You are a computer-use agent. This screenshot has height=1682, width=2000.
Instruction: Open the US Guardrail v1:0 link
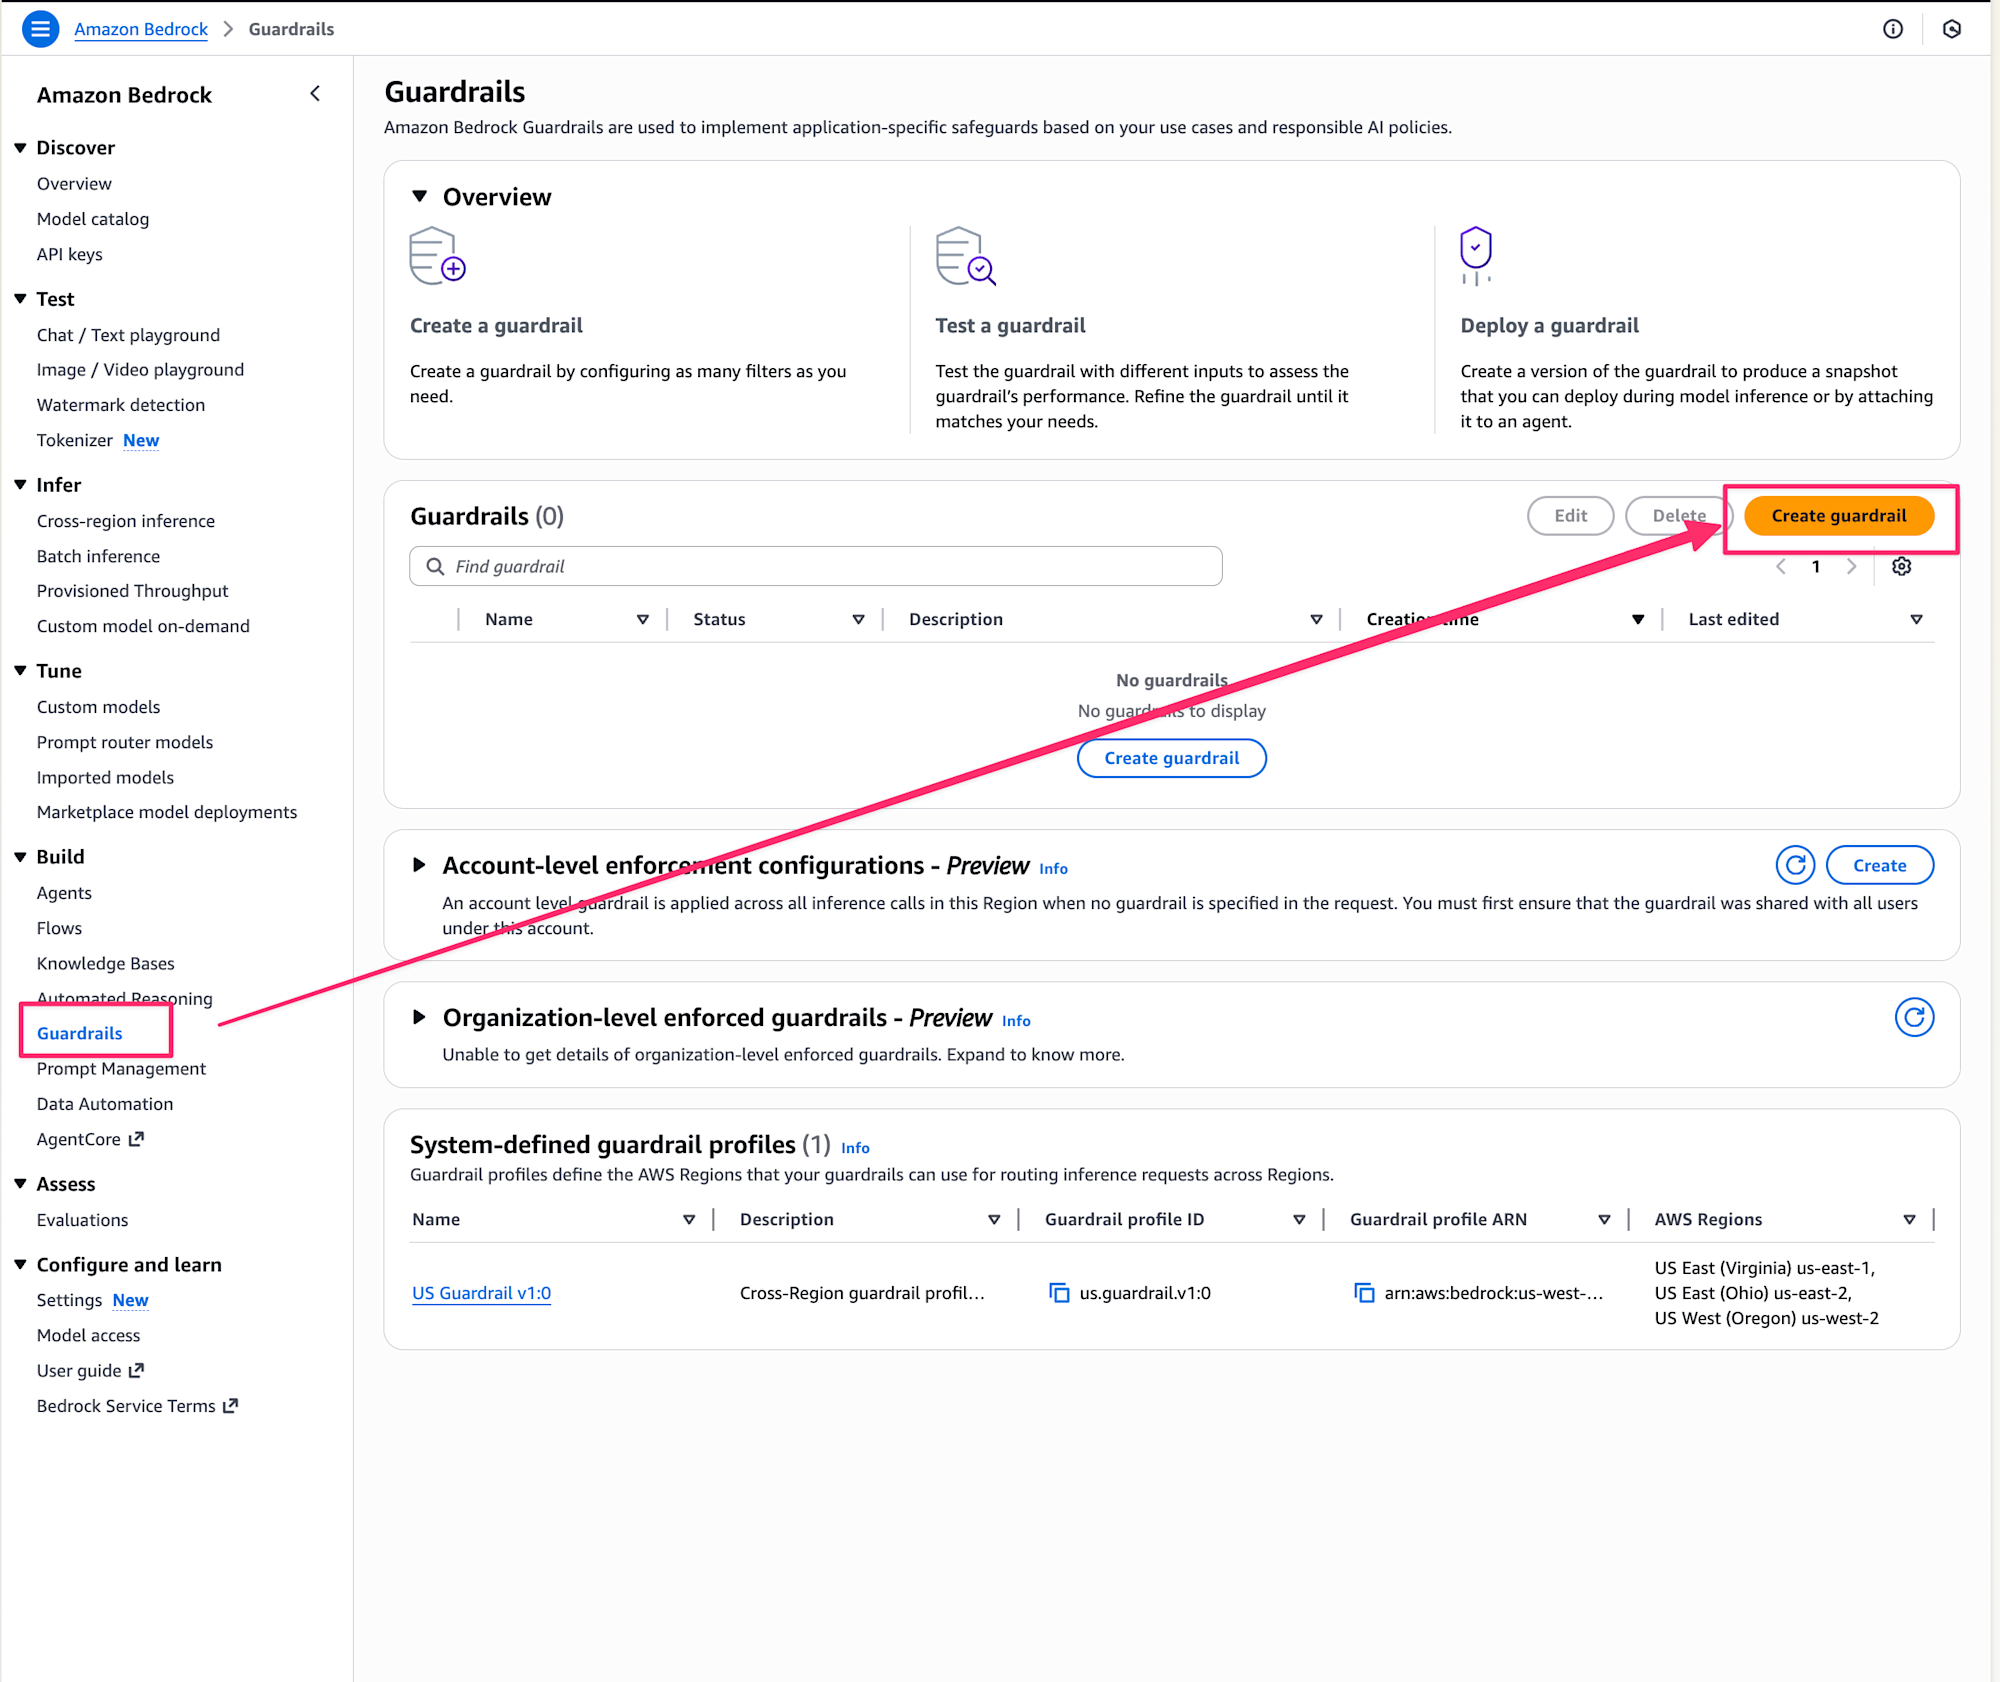tap(481, 1293)
